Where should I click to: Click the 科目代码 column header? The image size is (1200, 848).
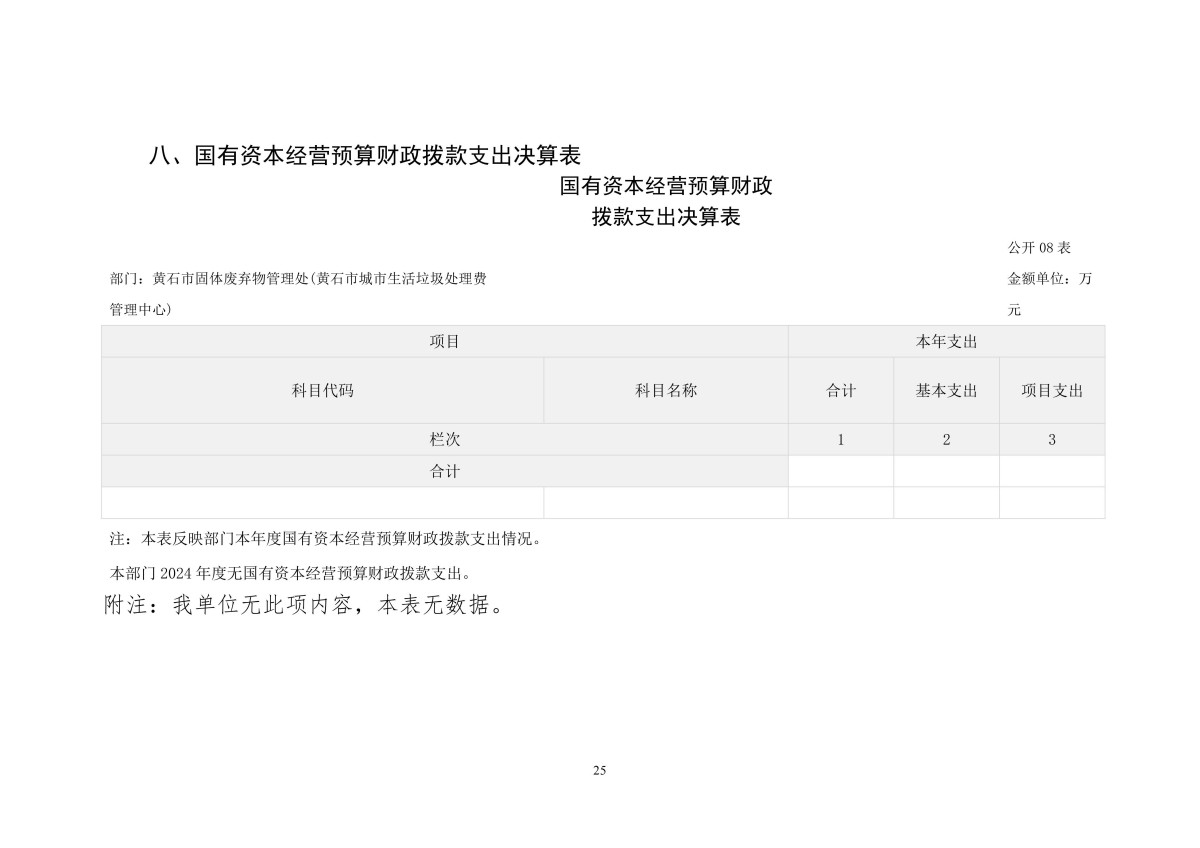coord(322,391)
